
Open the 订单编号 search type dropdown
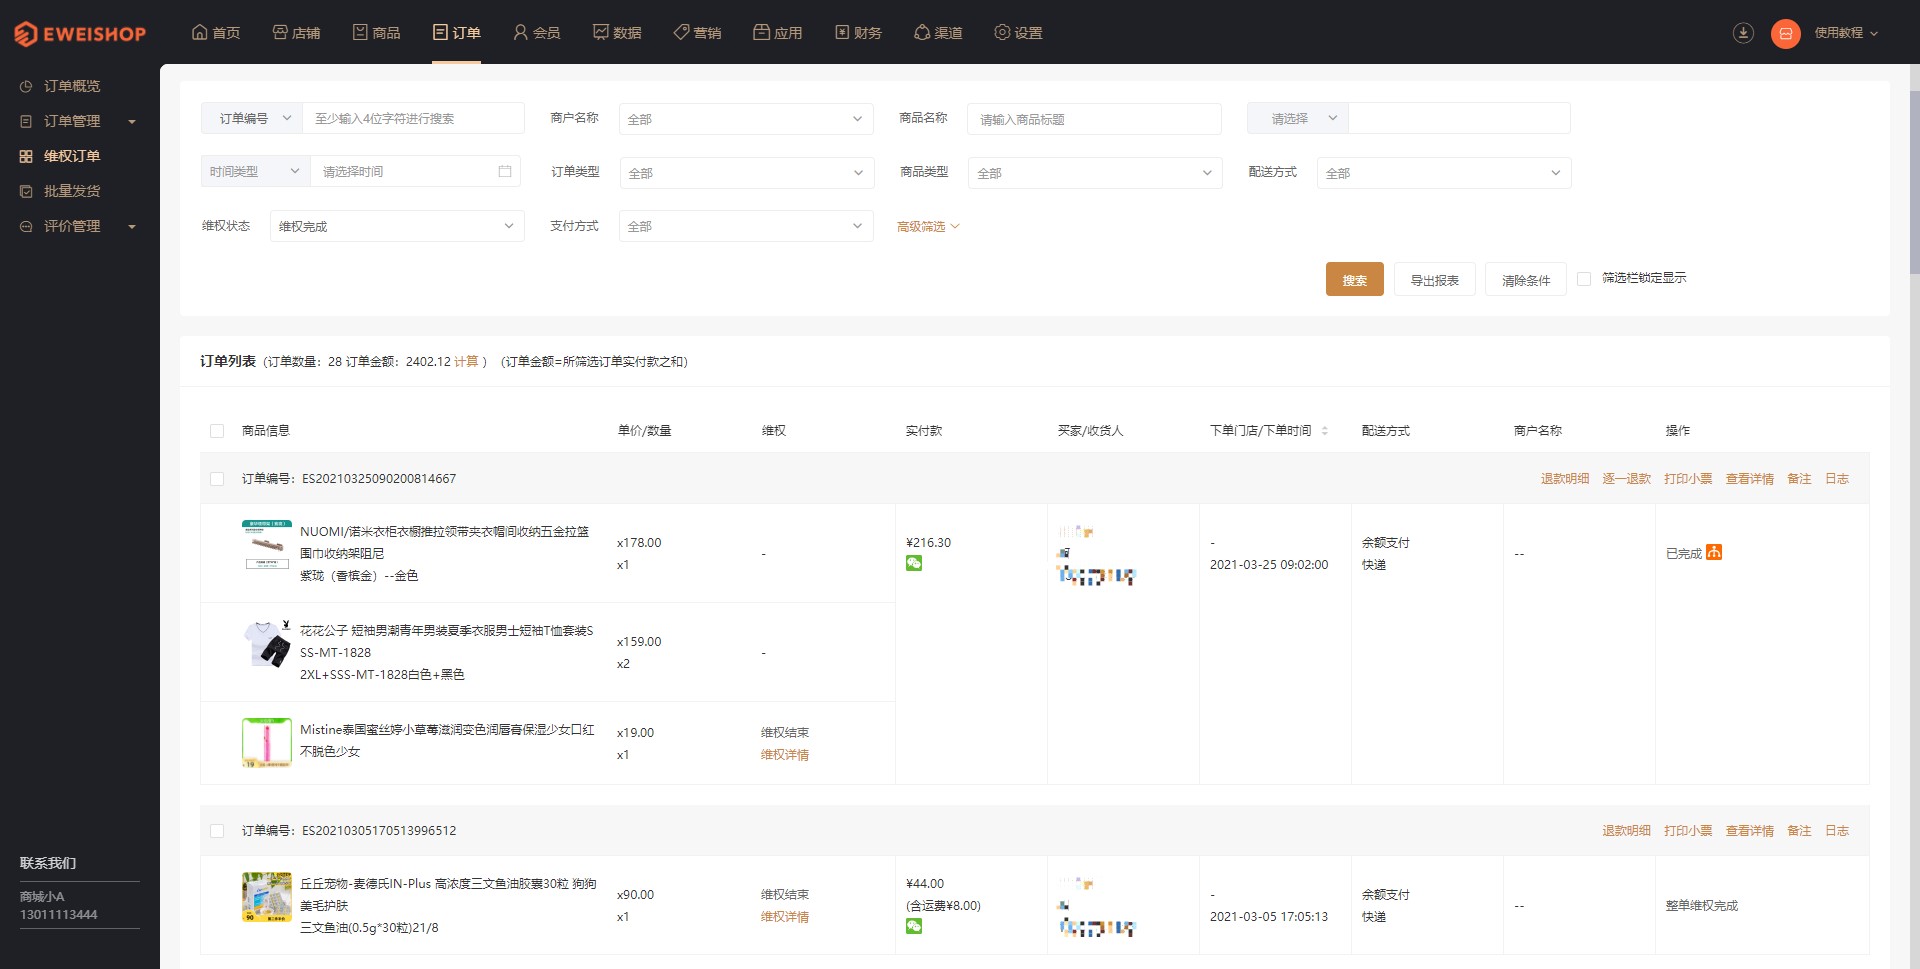[252, 118]
